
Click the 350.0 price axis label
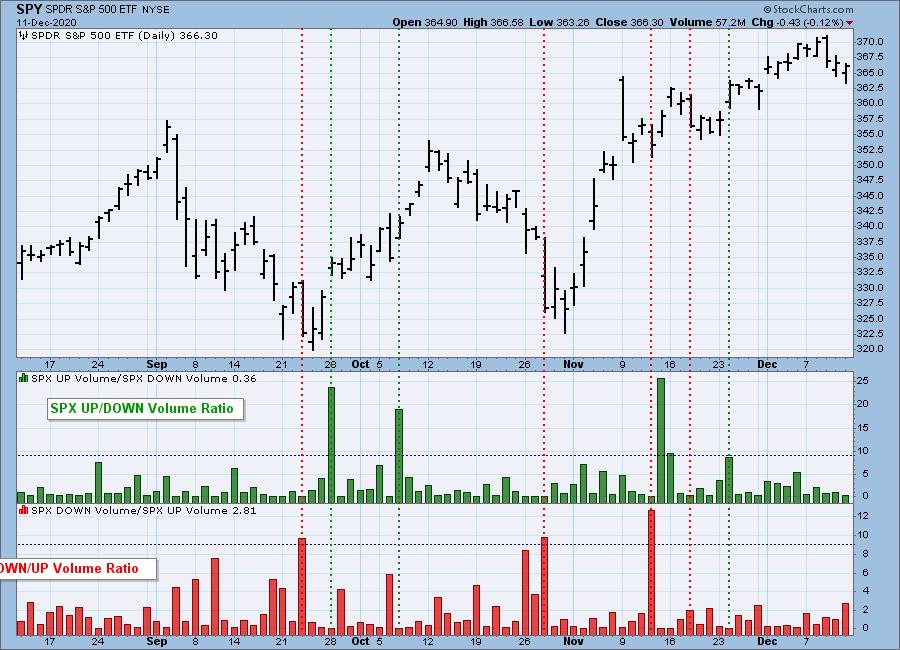click(x=870, y=164)
